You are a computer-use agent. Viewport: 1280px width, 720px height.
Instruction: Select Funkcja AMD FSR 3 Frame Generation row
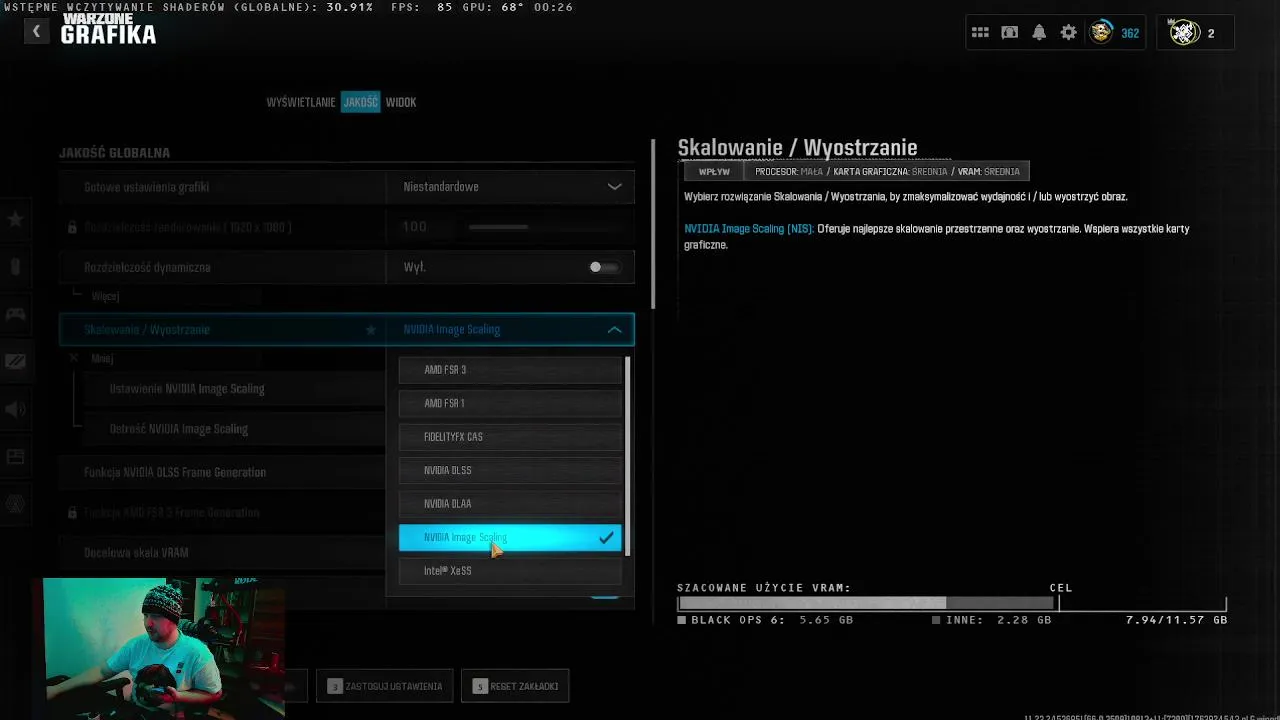pyautogui.click(x=222, y=512)
